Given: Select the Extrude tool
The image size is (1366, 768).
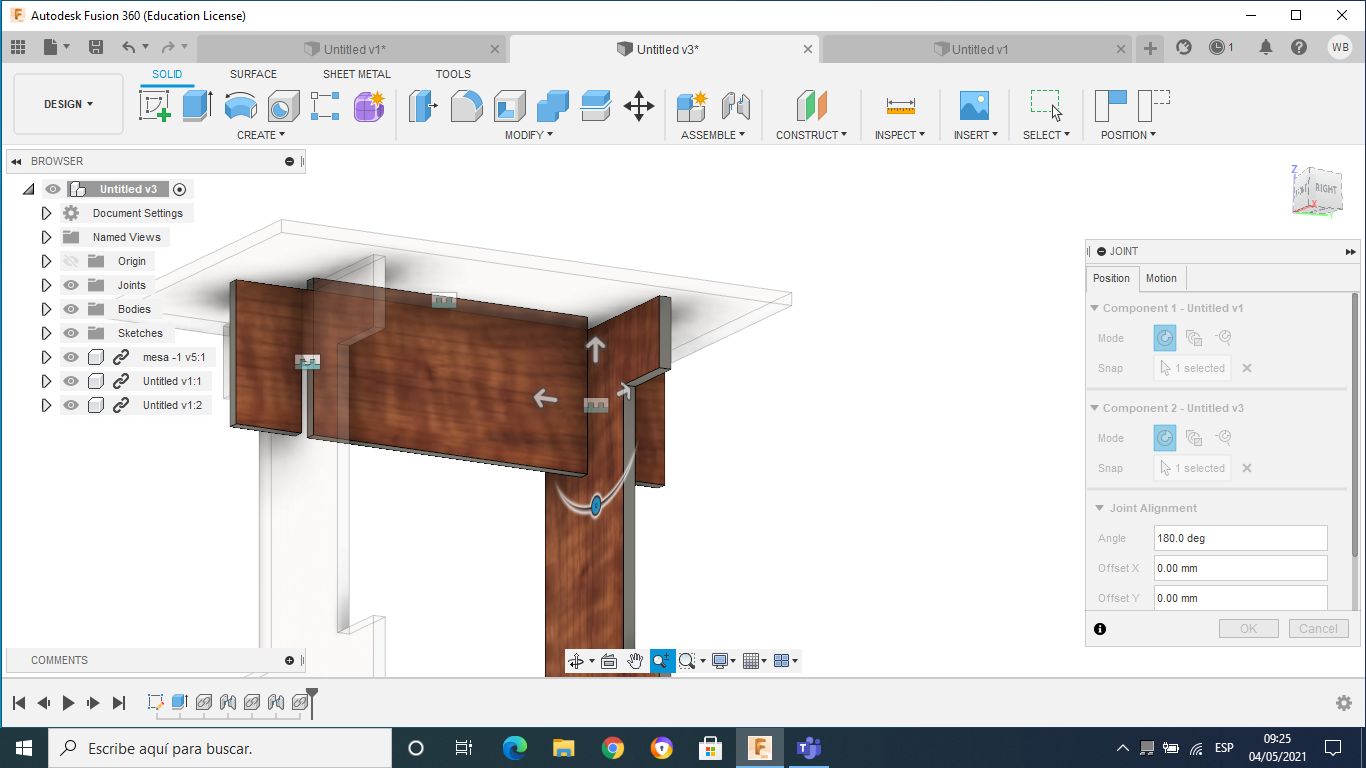Looking at the screenshot, I should click(197, 105).
